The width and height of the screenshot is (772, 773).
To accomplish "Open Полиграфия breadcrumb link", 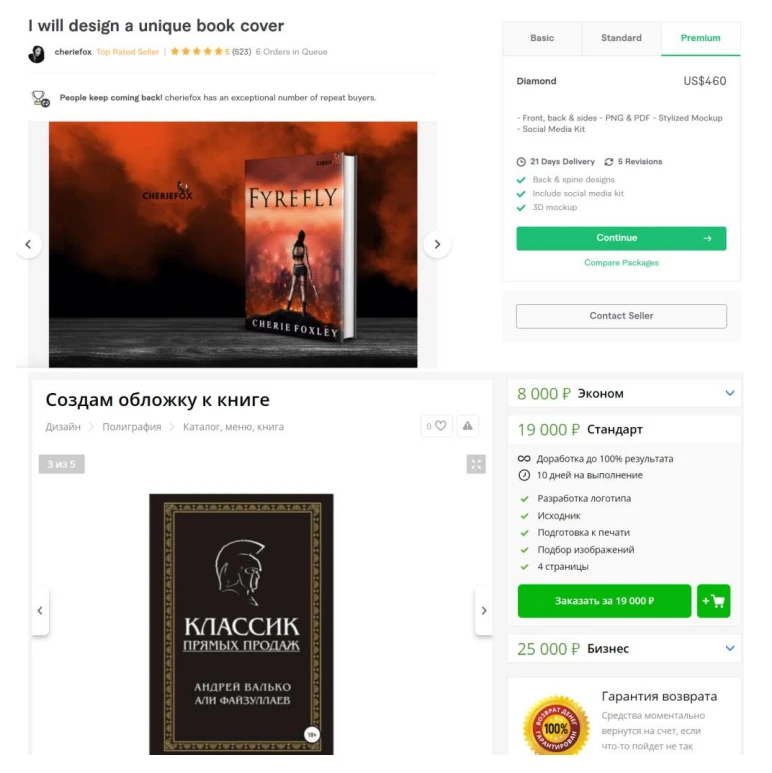I will (132, 427).
